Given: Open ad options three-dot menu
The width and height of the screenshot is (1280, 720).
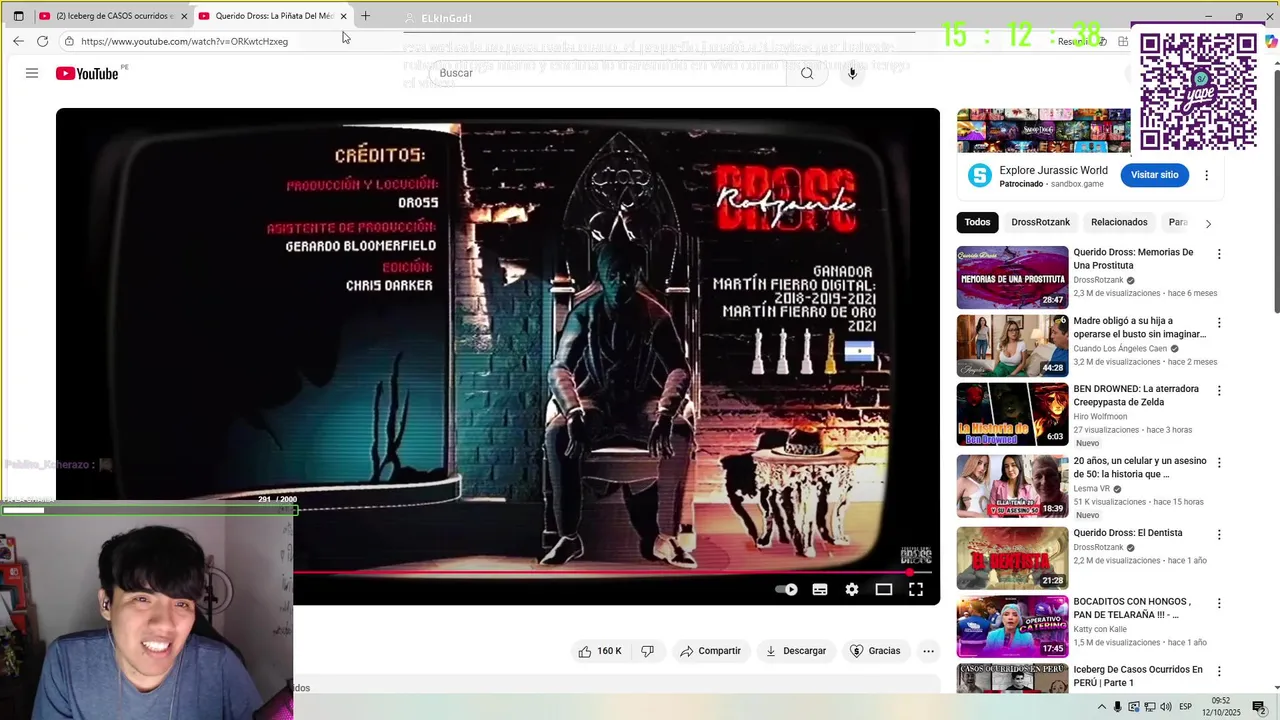Looking at the screenshot, I should [x=1206, y=175].
